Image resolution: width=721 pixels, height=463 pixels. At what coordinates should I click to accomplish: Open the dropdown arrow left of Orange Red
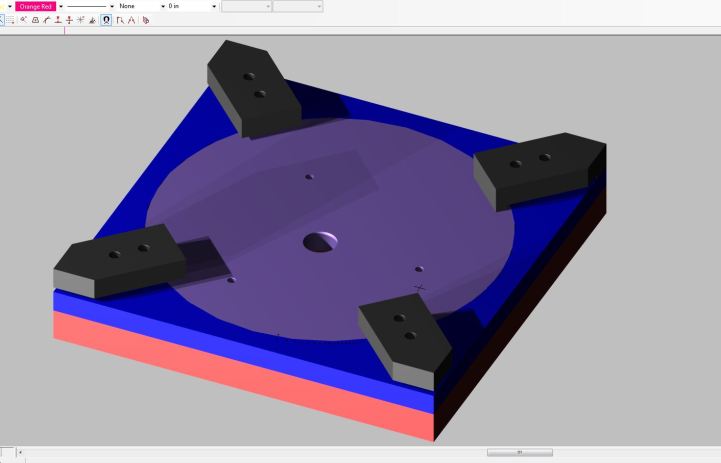tap(10, 6)
